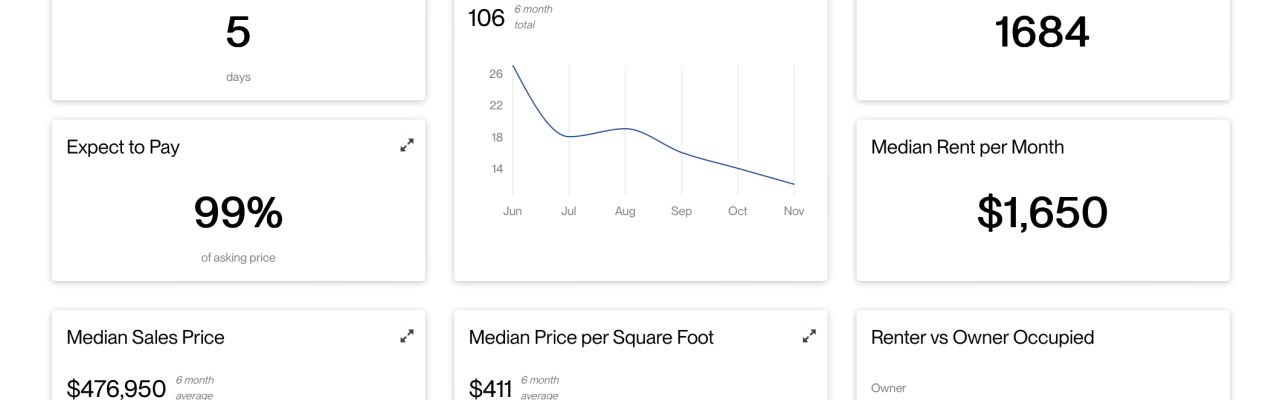This screenshot has height=400, width=1280.
Task: Click the Sep label on chart axis
Action: (x=681, y=211)
